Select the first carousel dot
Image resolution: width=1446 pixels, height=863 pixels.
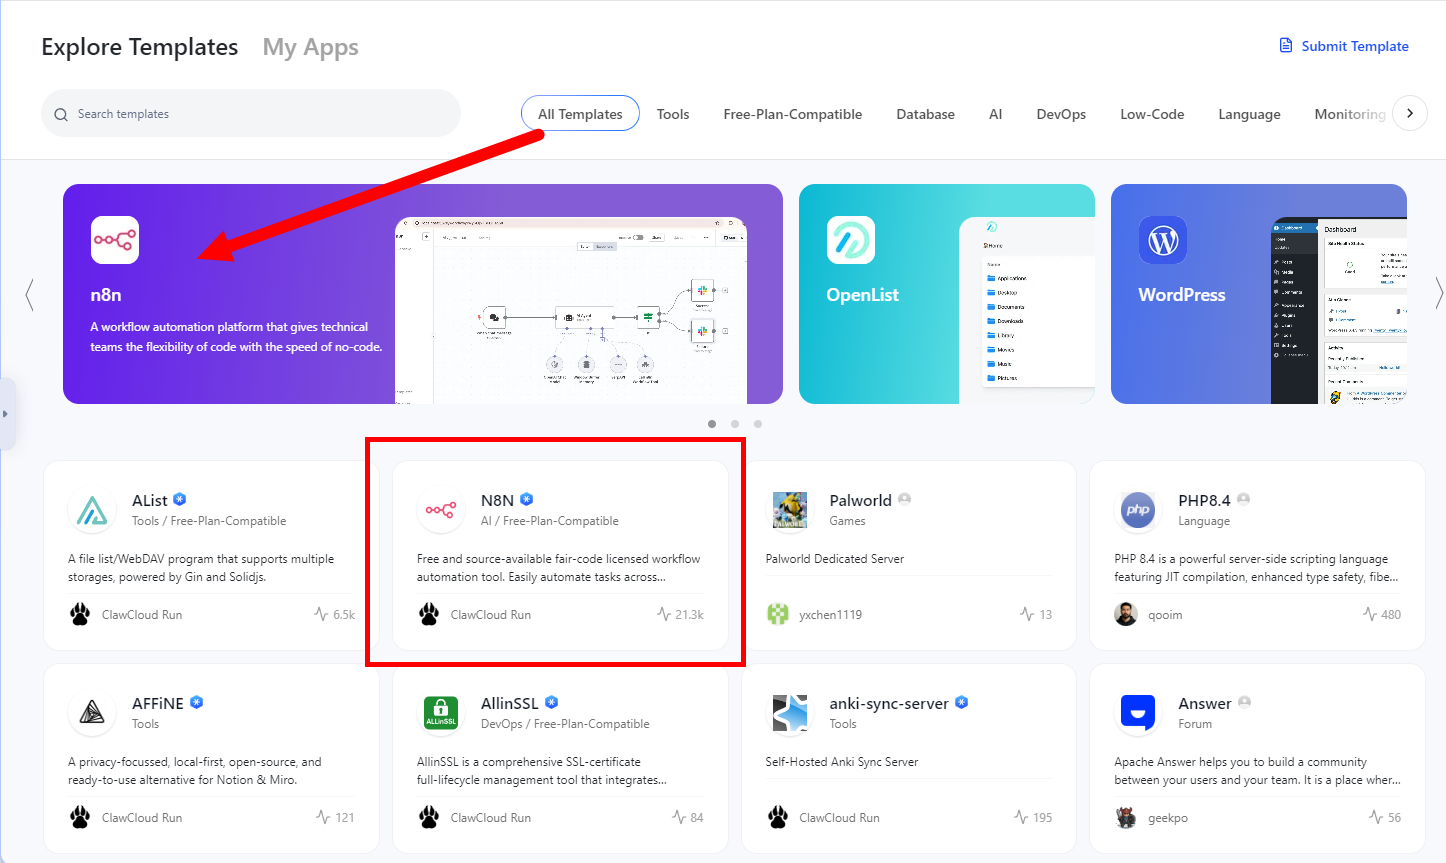[712, 424]
